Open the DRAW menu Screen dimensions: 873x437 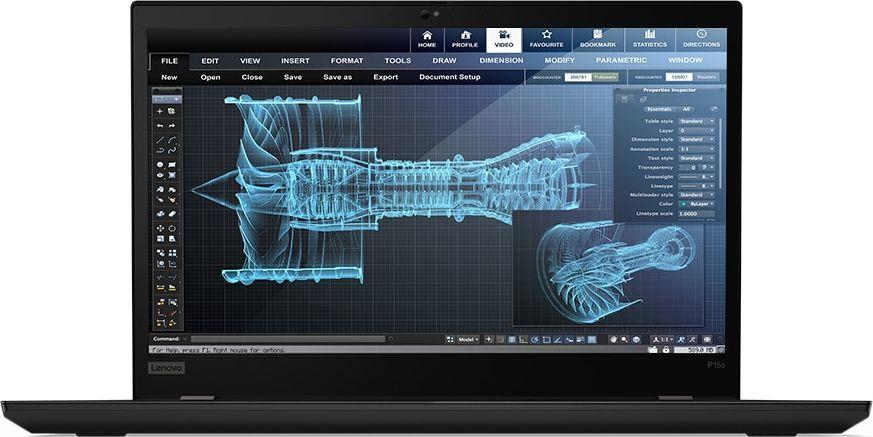point(444,60)
